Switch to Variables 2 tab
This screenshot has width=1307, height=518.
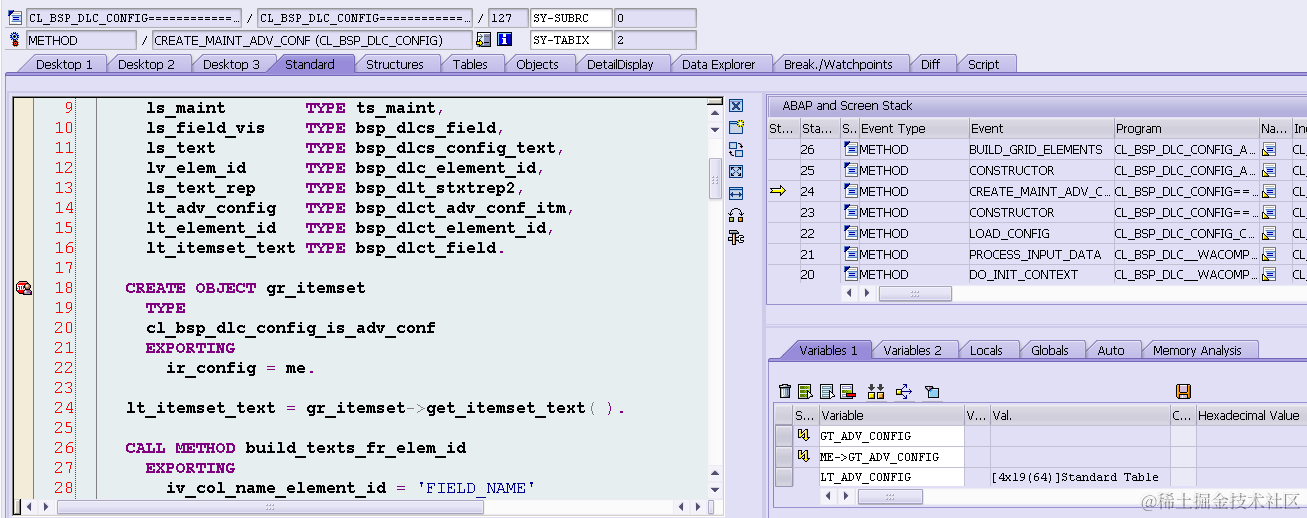tap(912, 350)
